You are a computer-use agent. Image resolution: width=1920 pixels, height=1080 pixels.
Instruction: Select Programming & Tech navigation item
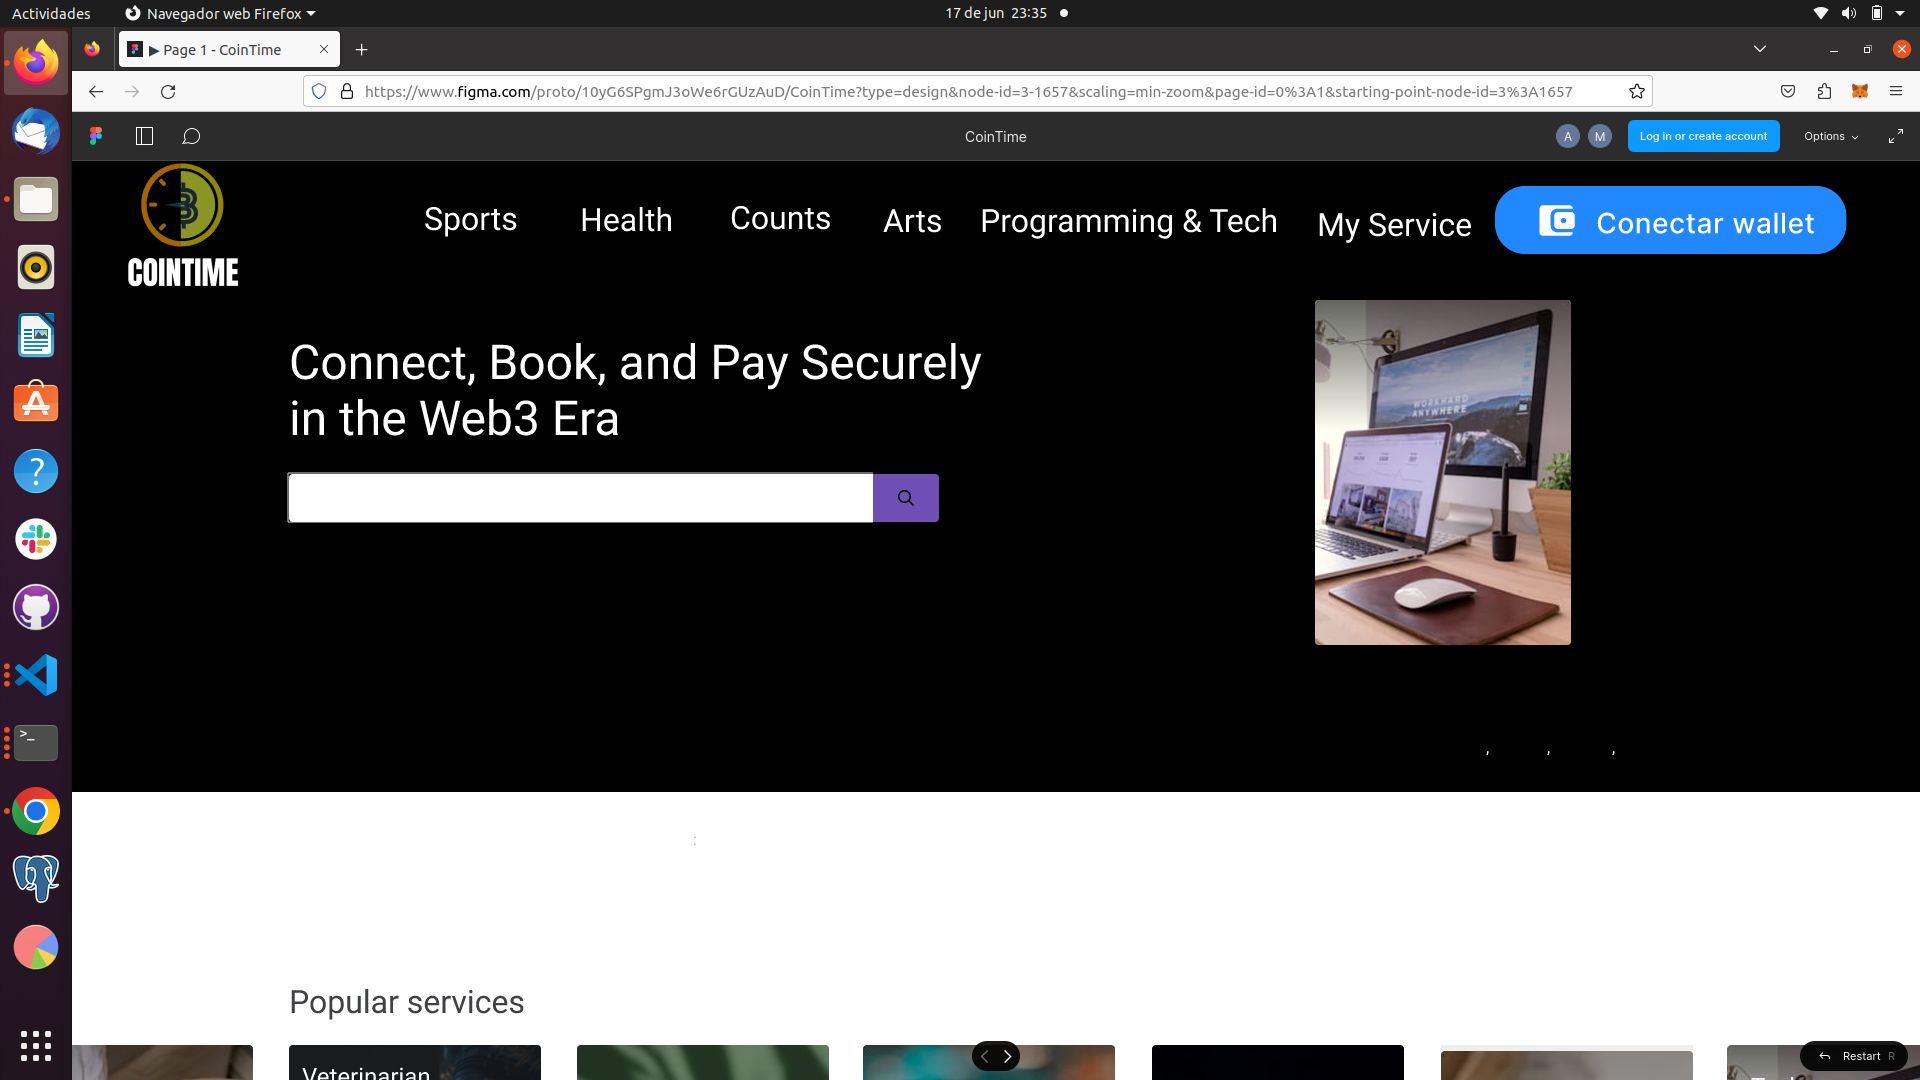pyautogui.click(x=1127, y=220)
